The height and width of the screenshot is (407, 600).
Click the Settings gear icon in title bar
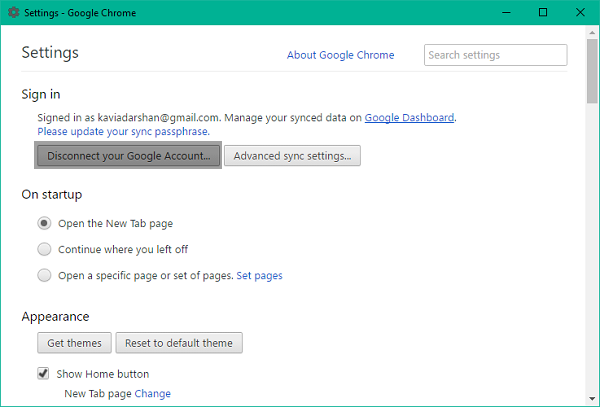click(x=13, y=12)
